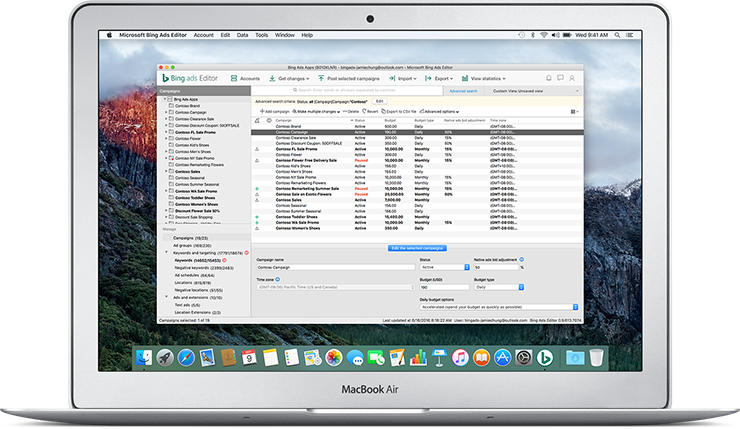Click green plus icon on Contoso Toddler Shoes row
The image size is (740, 429).
coord(257,217)
